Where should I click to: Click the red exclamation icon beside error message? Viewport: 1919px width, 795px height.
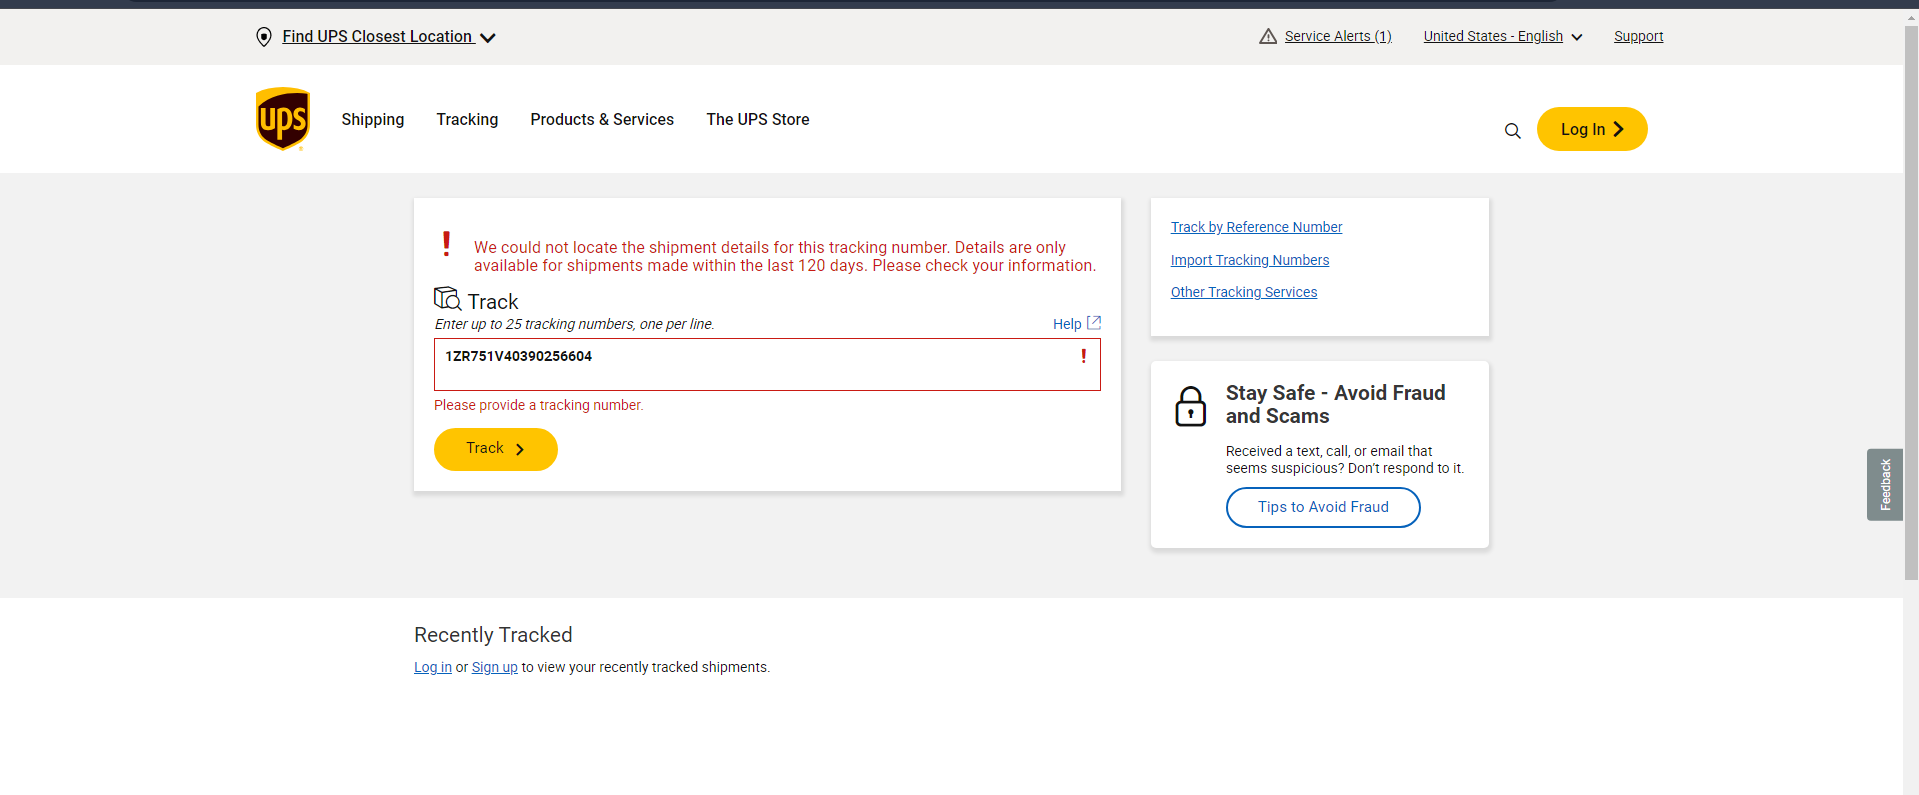point(446,244)
